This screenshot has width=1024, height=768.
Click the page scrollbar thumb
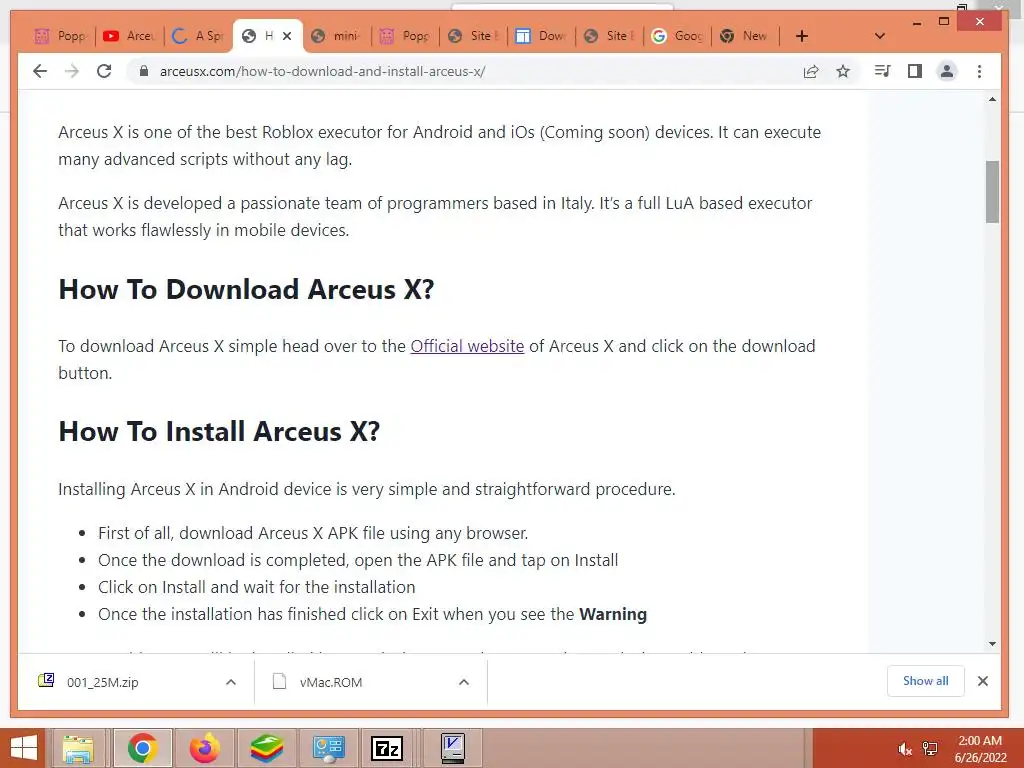click(x=992, y=191)
